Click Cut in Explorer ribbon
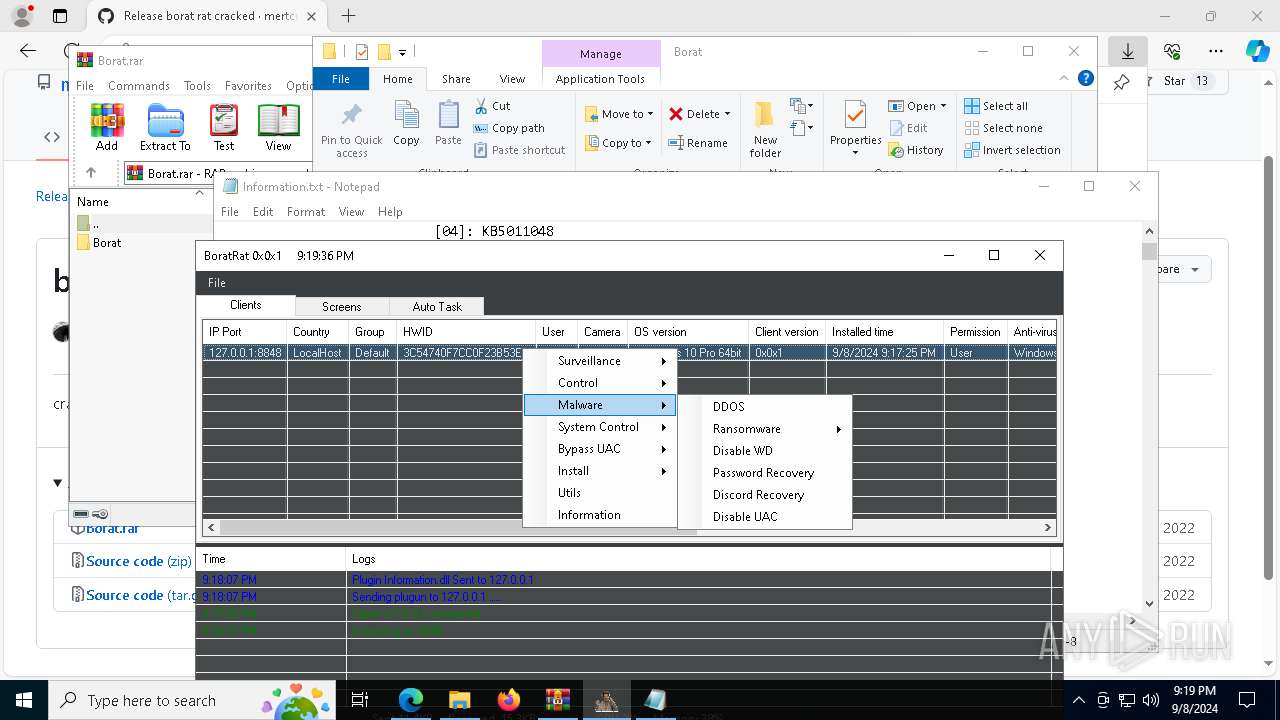This screenshot has height=720, width=1280. point(492,106)
